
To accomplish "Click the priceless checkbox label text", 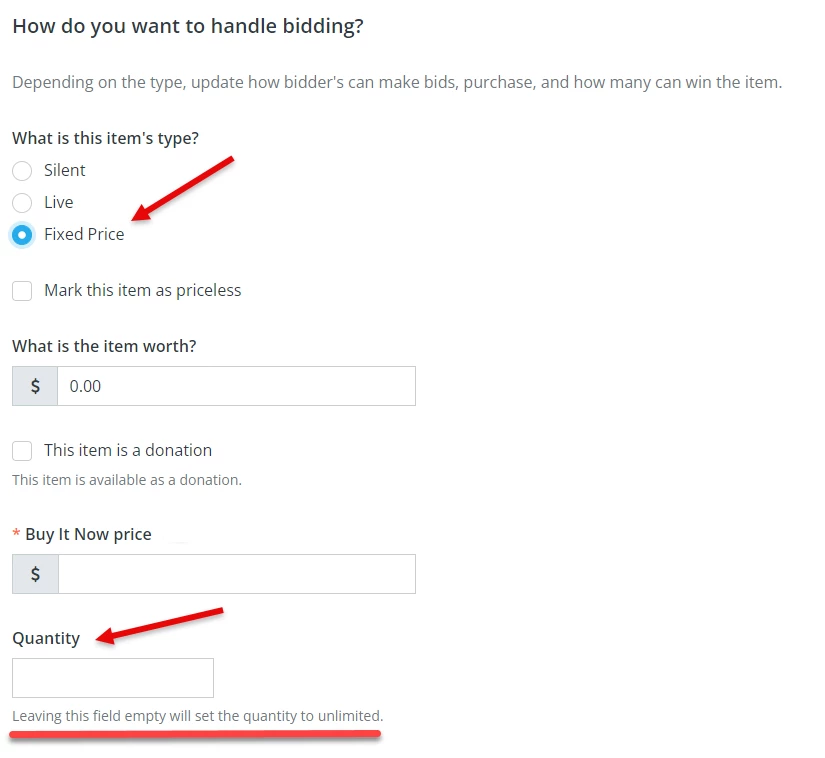I will tap(141, 290).
